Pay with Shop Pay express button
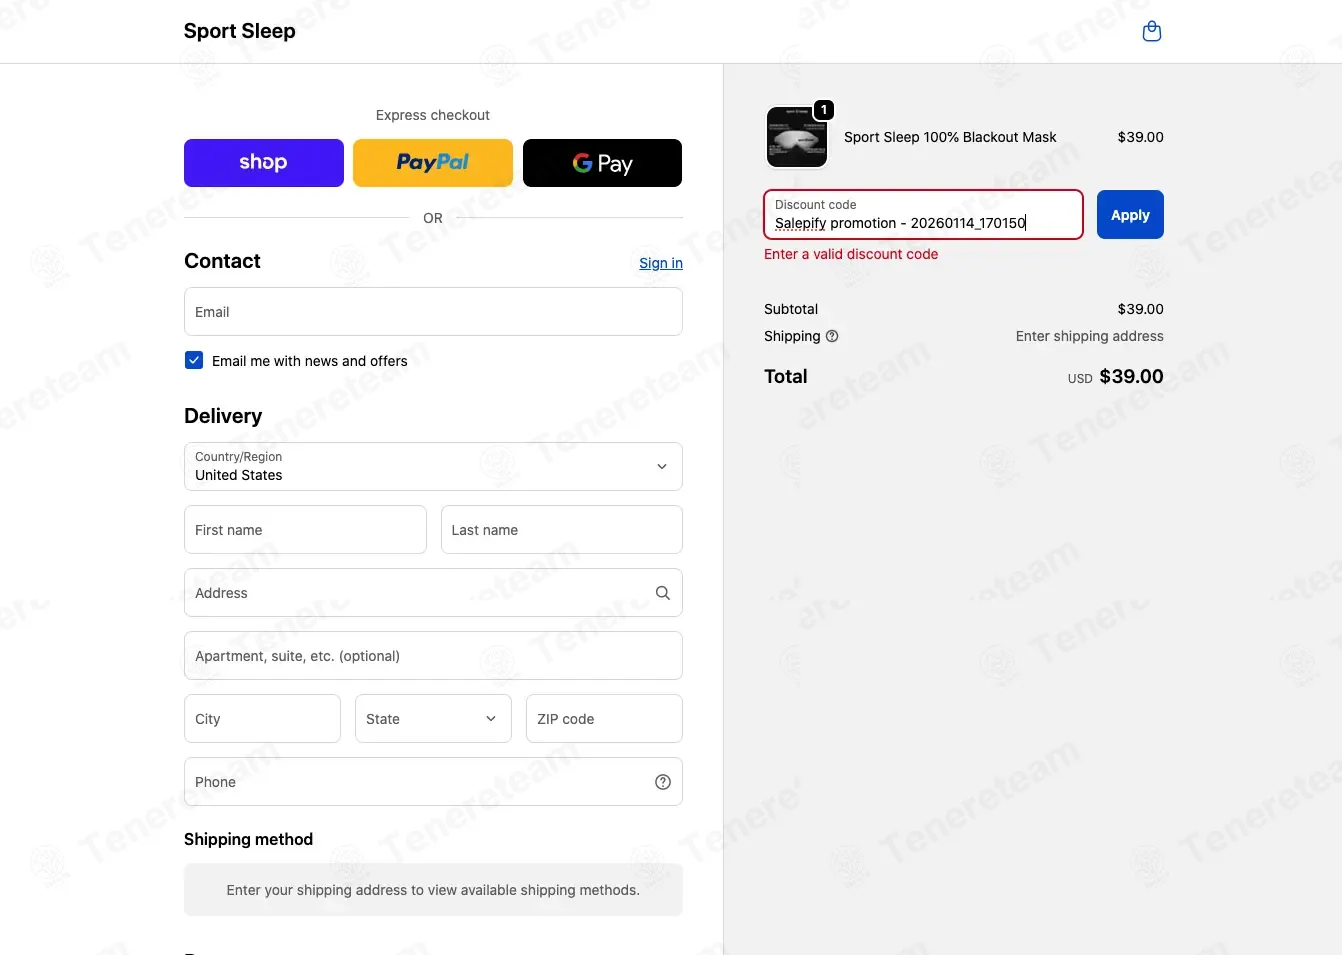The height and width of the screenshot is (955, 1342). click(x=264, y=163)
